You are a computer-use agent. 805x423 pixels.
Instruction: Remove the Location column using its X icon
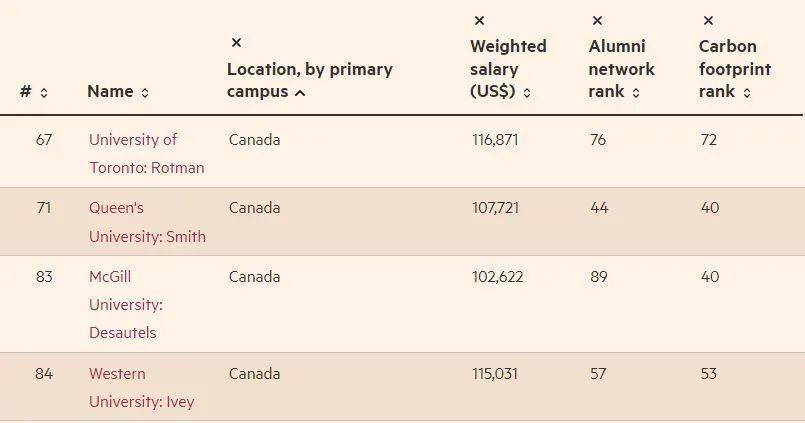tap(236, 43)
